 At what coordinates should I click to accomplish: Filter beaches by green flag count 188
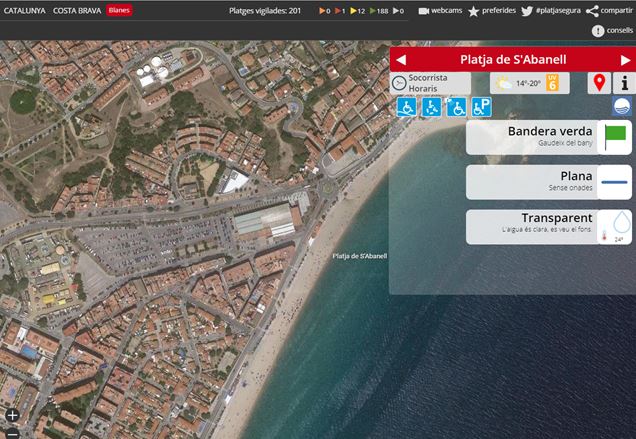[379, 11]
